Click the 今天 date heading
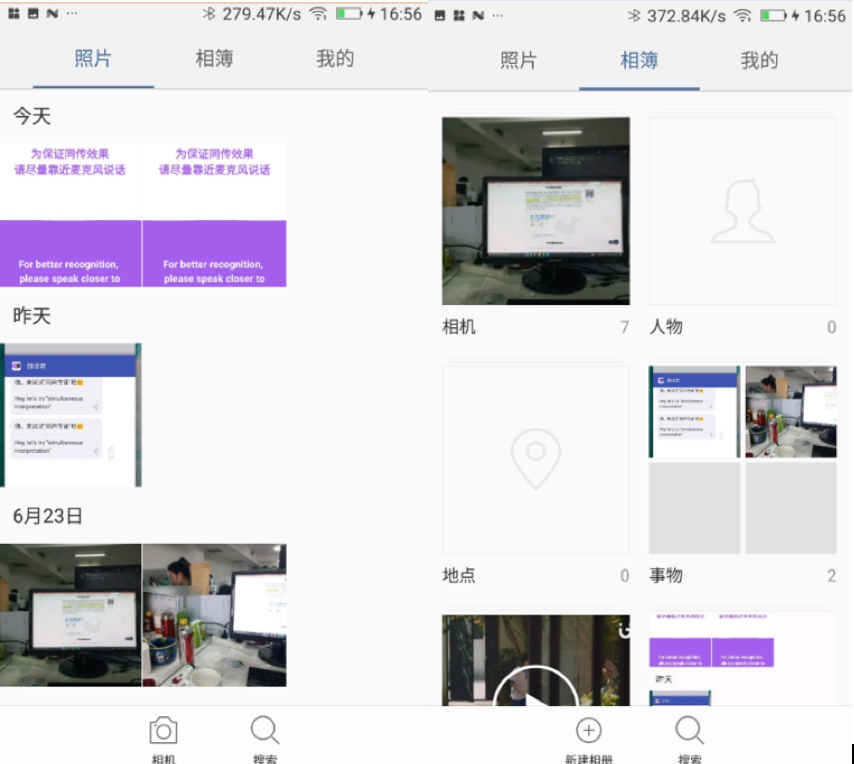Image resolution: width=854 pixels, height=764 pixels. pos(32,116)
